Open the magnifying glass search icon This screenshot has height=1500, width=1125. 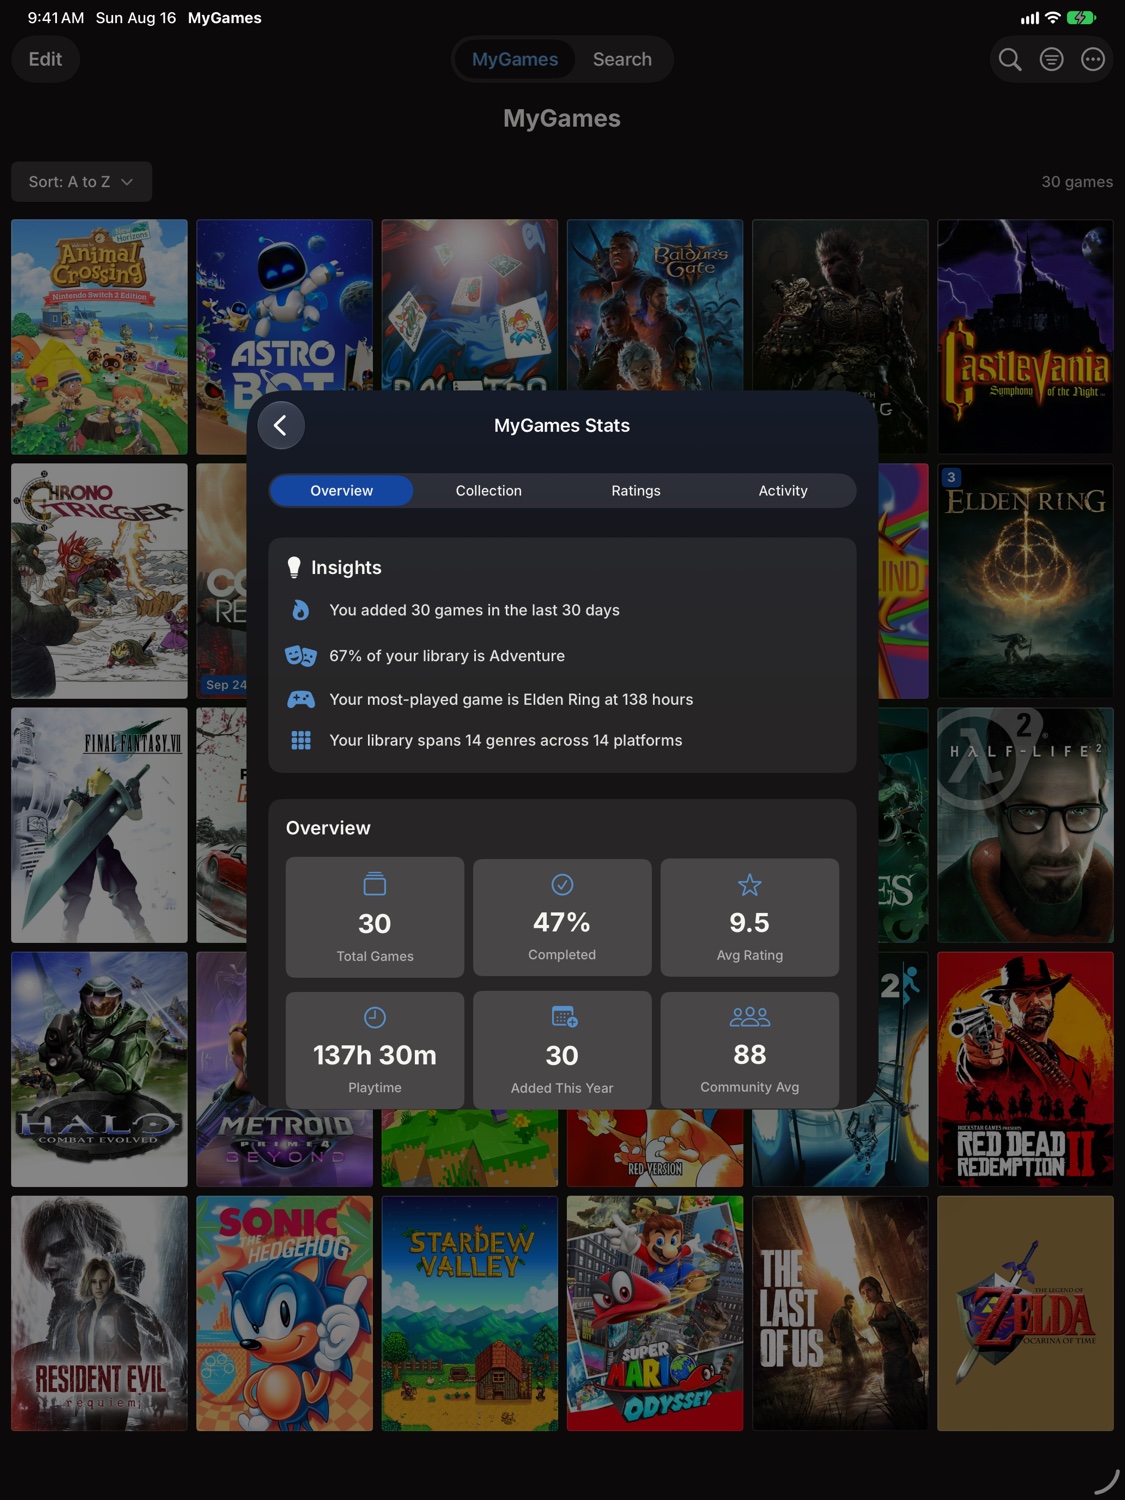1010,60
